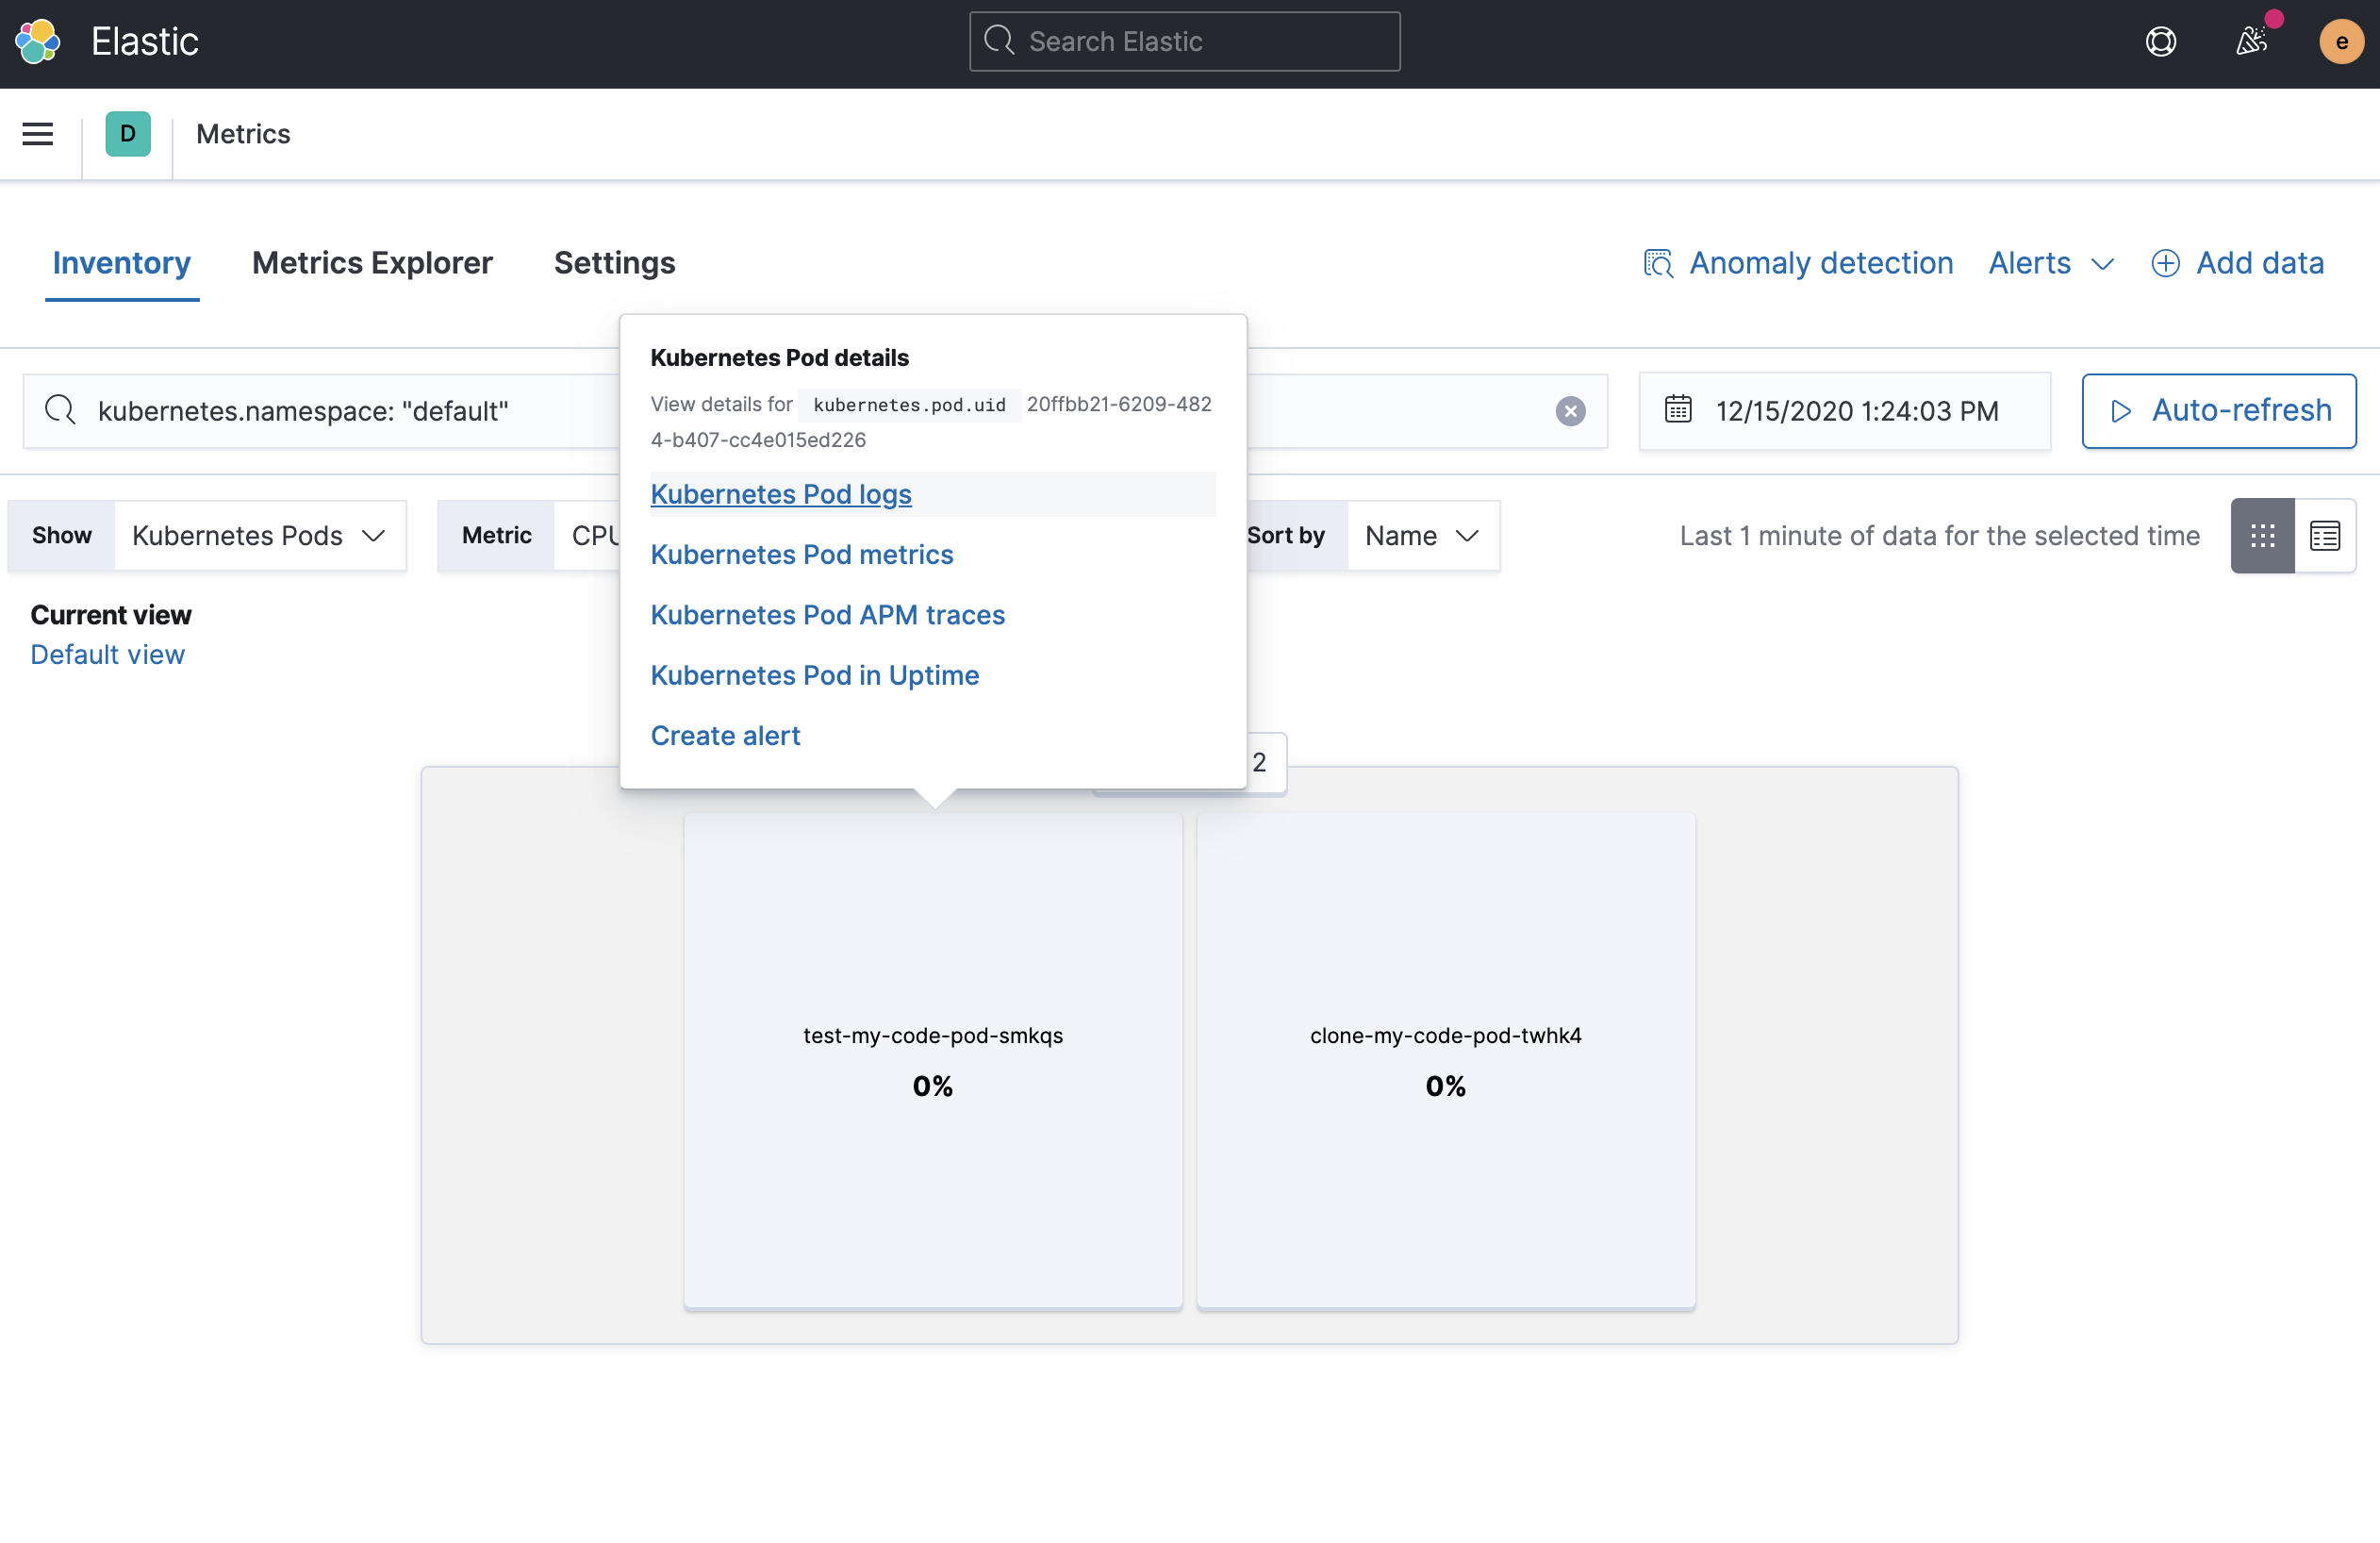This screenshot has width=2380, height=1543.
Task: Open Kubernetes Pod APM traces
Action: [828, 614]
